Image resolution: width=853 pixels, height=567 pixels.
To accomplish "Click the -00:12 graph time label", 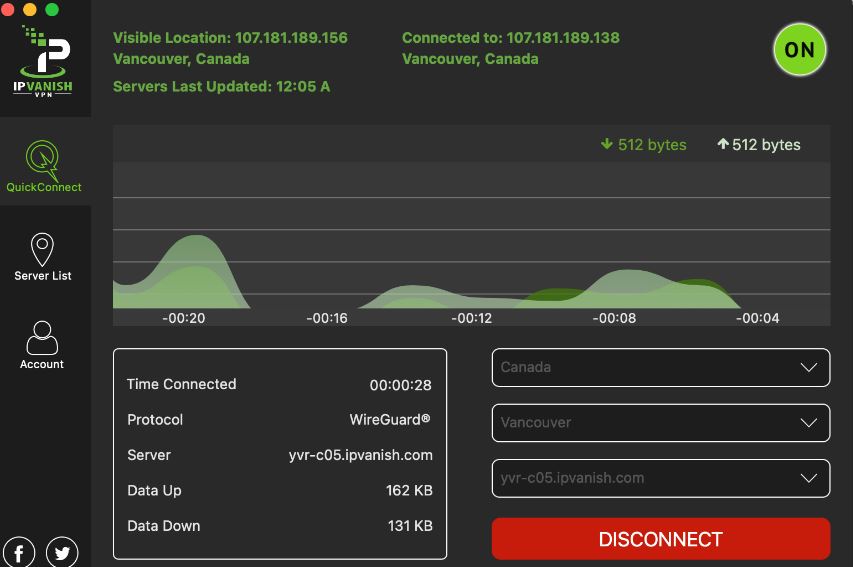I will [x=472, y=318].
